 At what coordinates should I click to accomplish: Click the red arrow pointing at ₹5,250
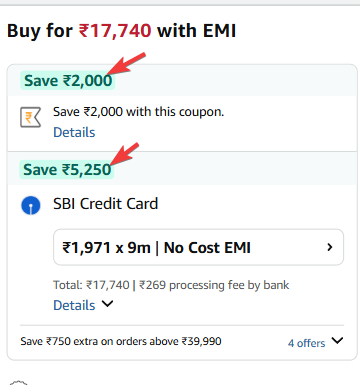(123, 154)
